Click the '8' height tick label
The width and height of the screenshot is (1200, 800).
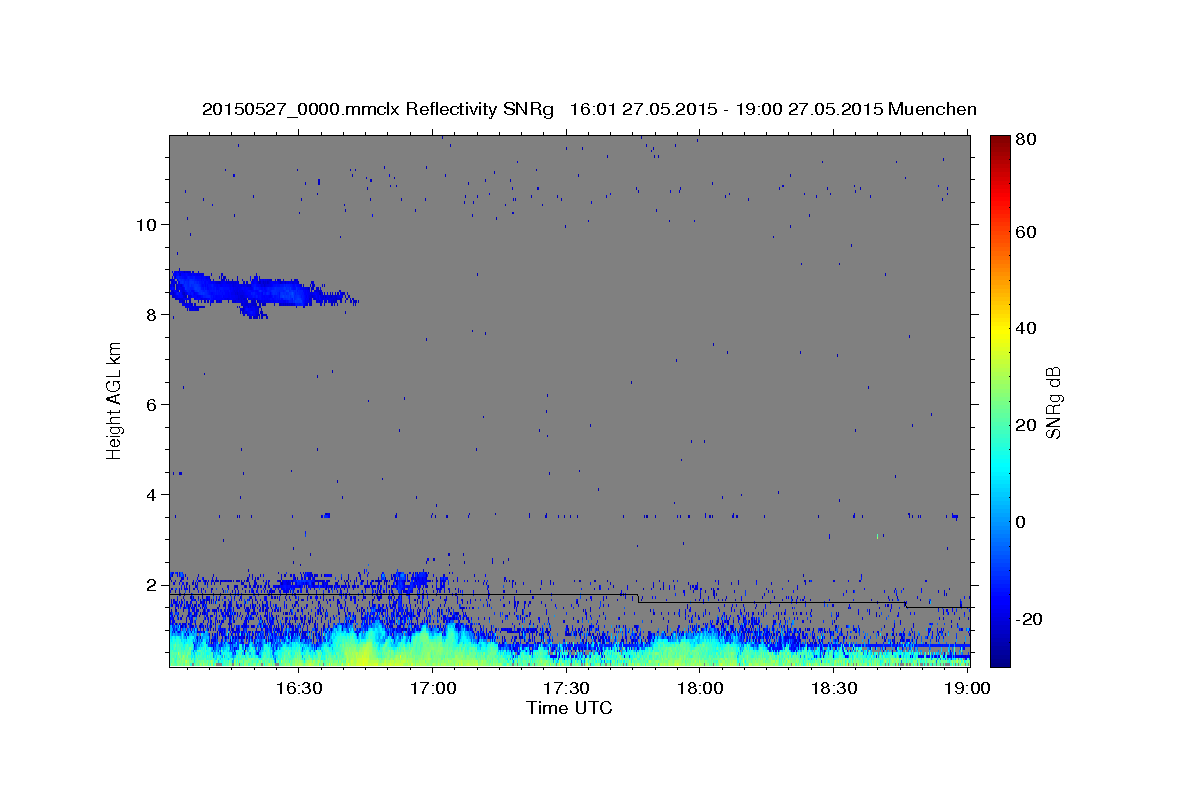(153, 314)
